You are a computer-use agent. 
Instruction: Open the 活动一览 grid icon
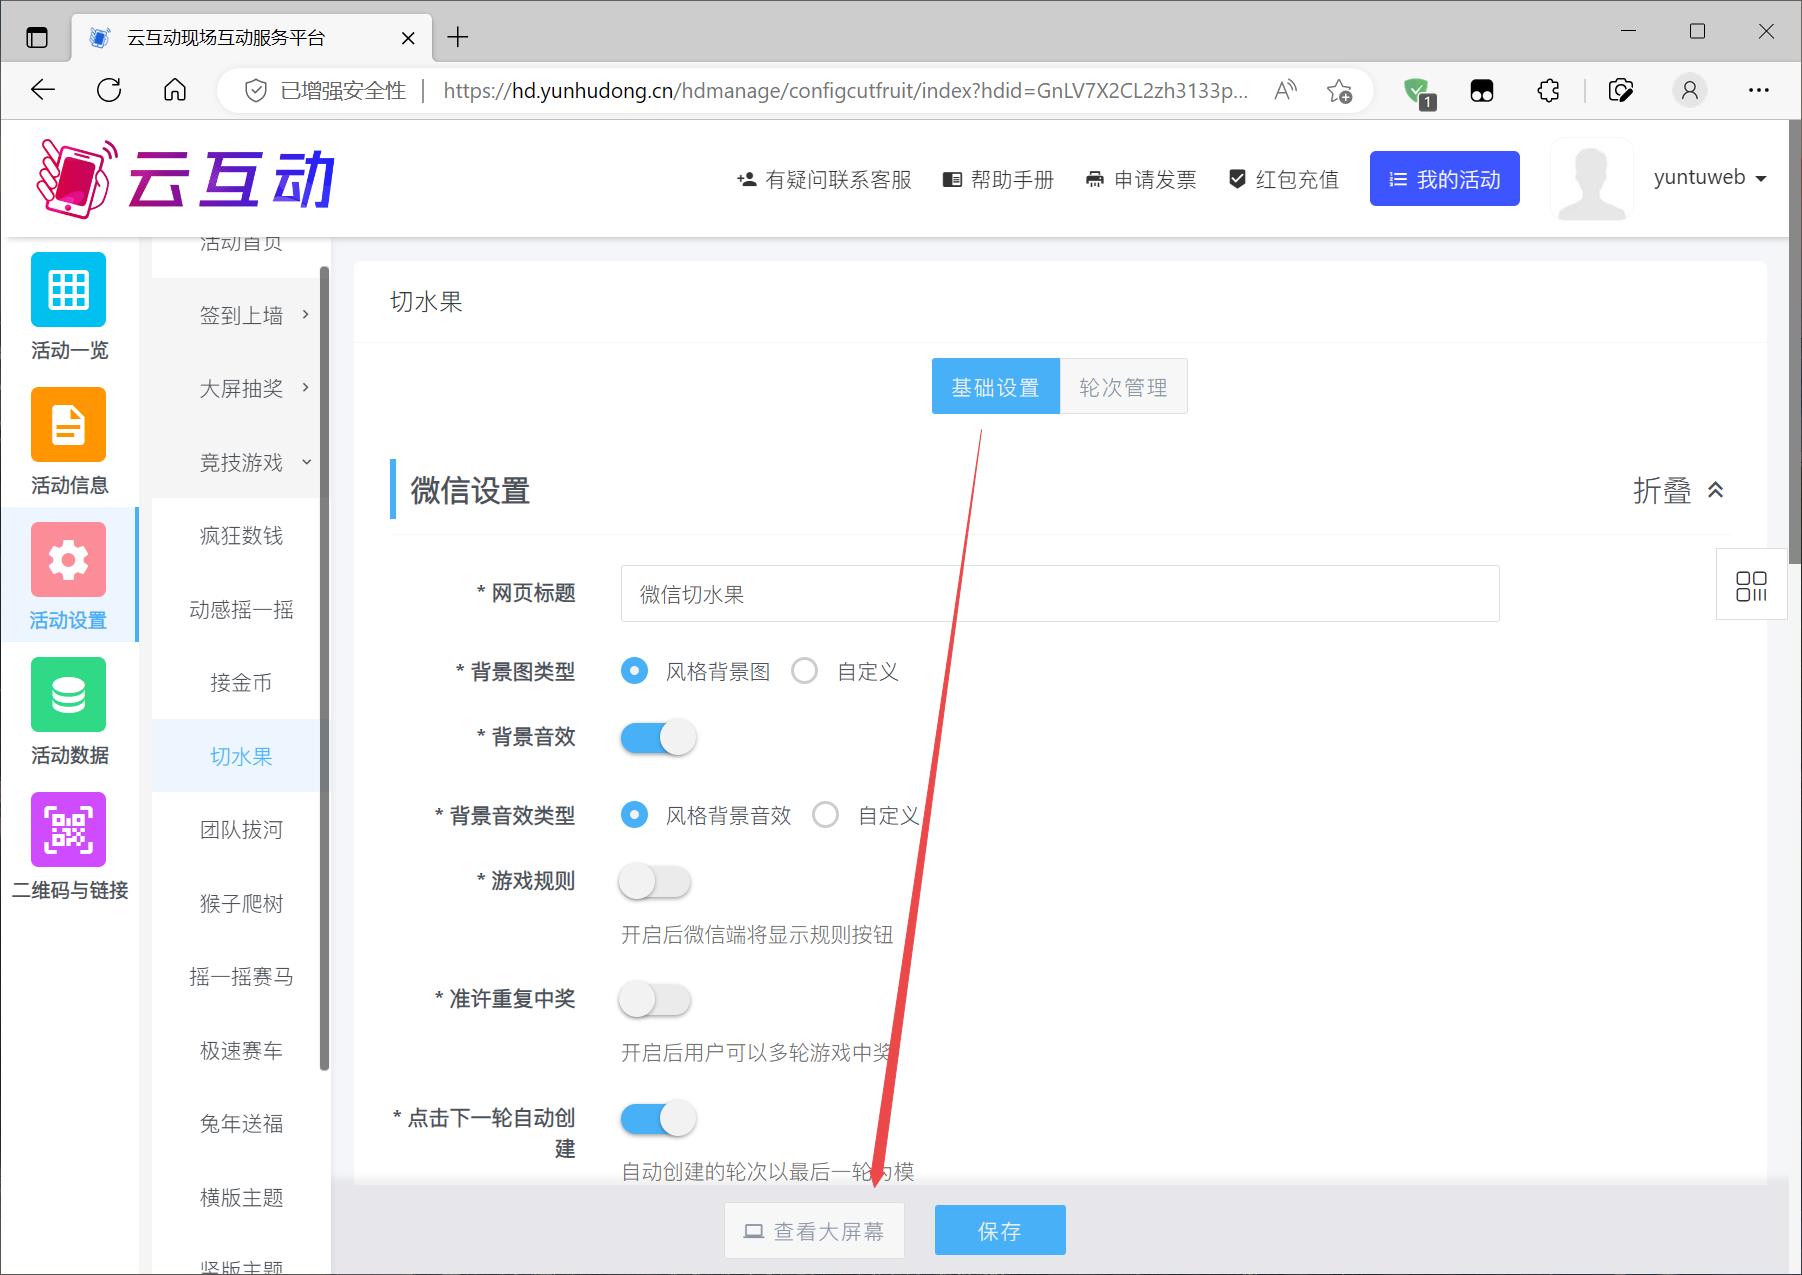coord(68,289)
